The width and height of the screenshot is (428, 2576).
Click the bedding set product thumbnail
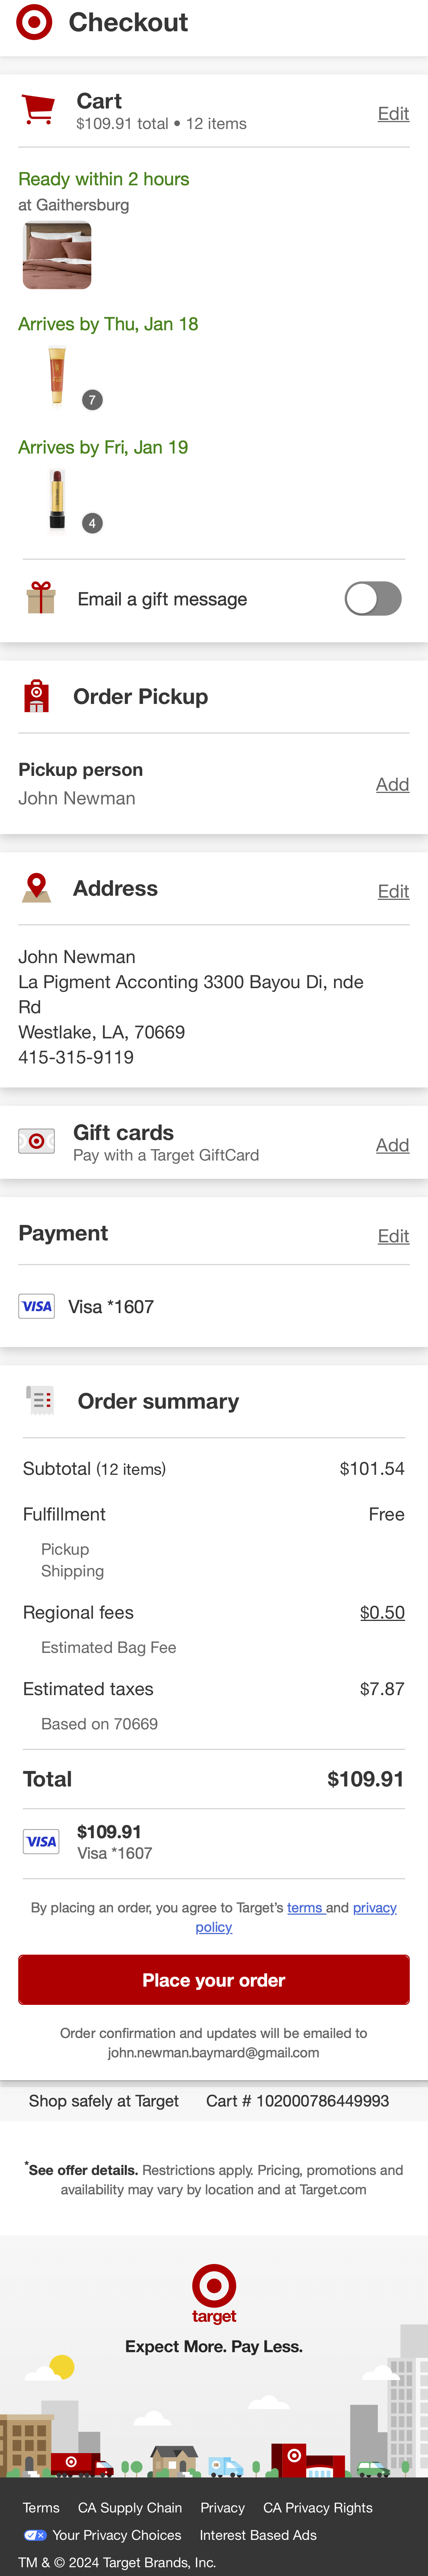tap(57, 256)
